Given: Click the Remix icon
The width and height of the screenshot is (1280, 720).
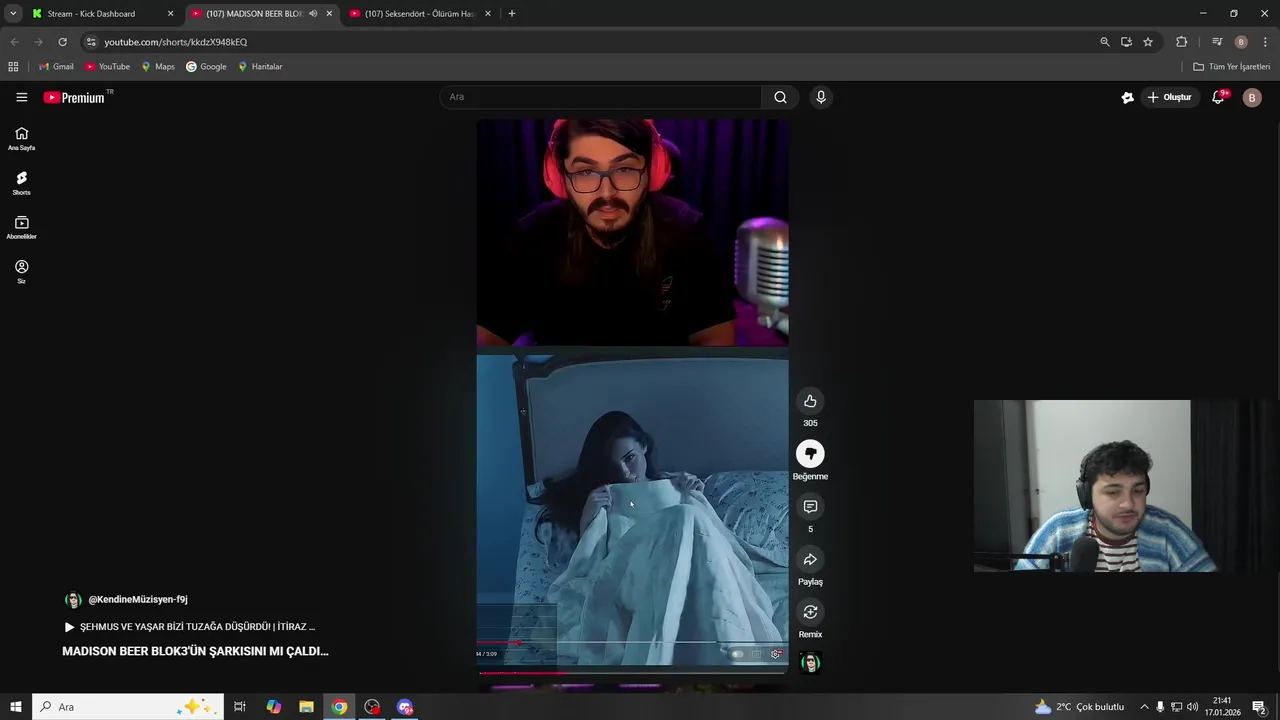Looking at the screenshot, I should coord(810,612).
